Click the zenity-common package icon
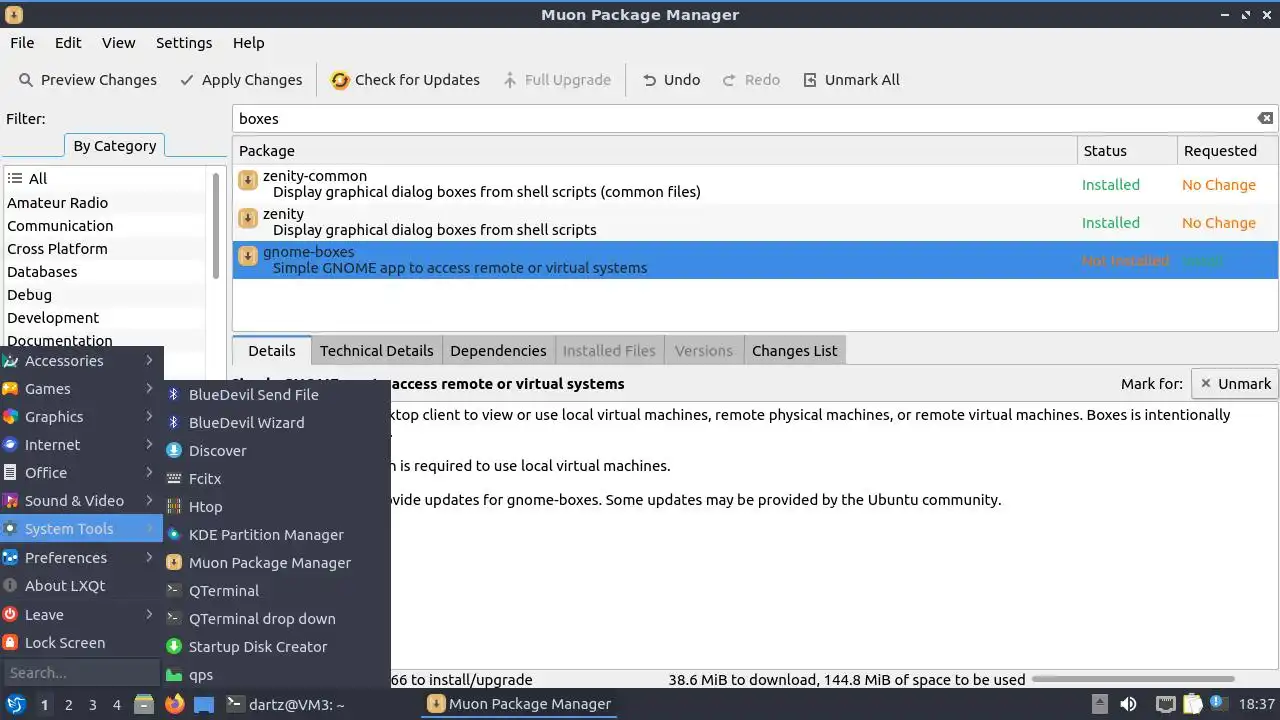1280x720 pixels. (x=248, y=181)
